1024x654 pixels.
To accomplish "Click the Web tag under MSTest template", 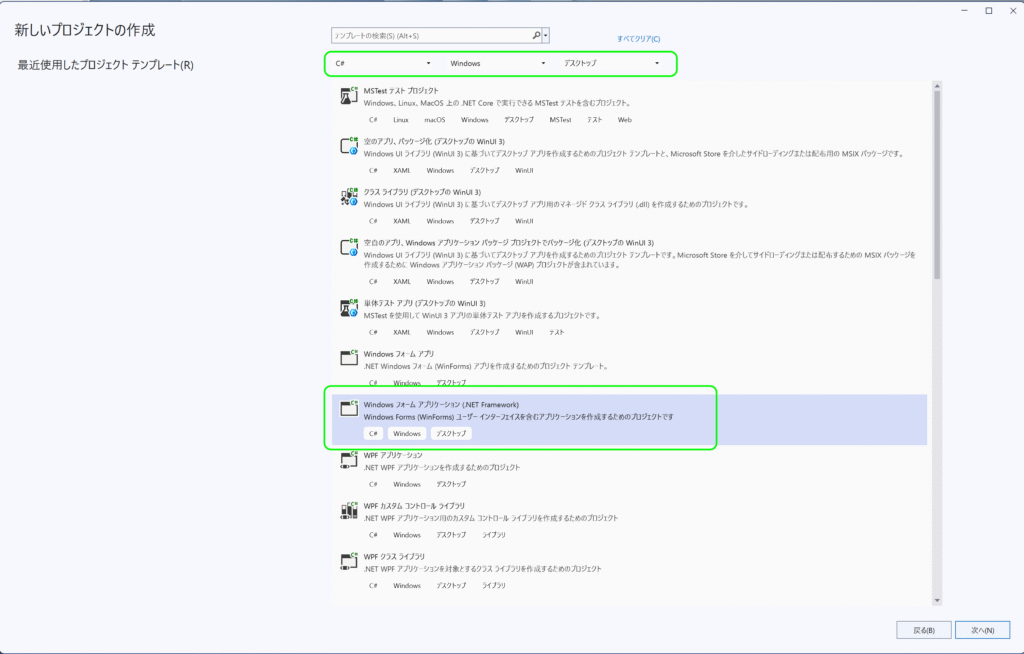I will 625,120.
